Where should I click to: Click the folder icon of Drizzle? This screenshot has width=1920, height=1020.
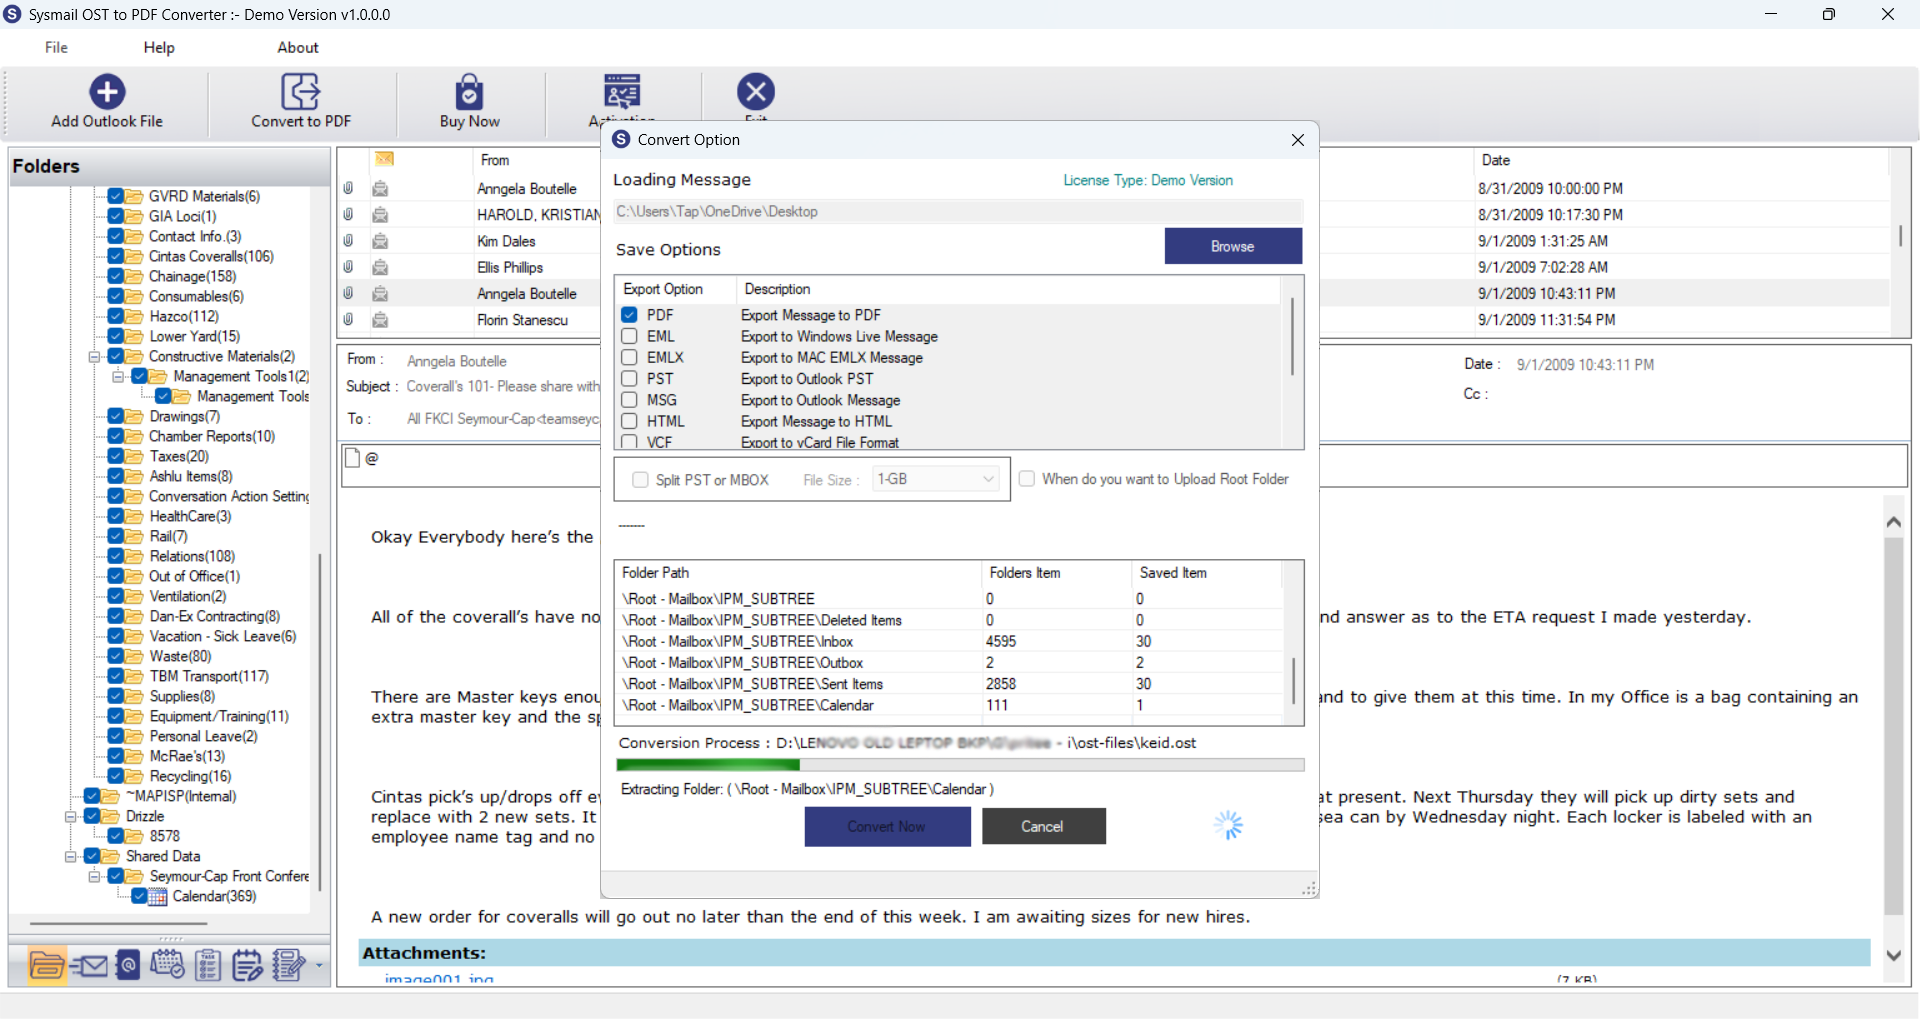click(x=111, y=817)
